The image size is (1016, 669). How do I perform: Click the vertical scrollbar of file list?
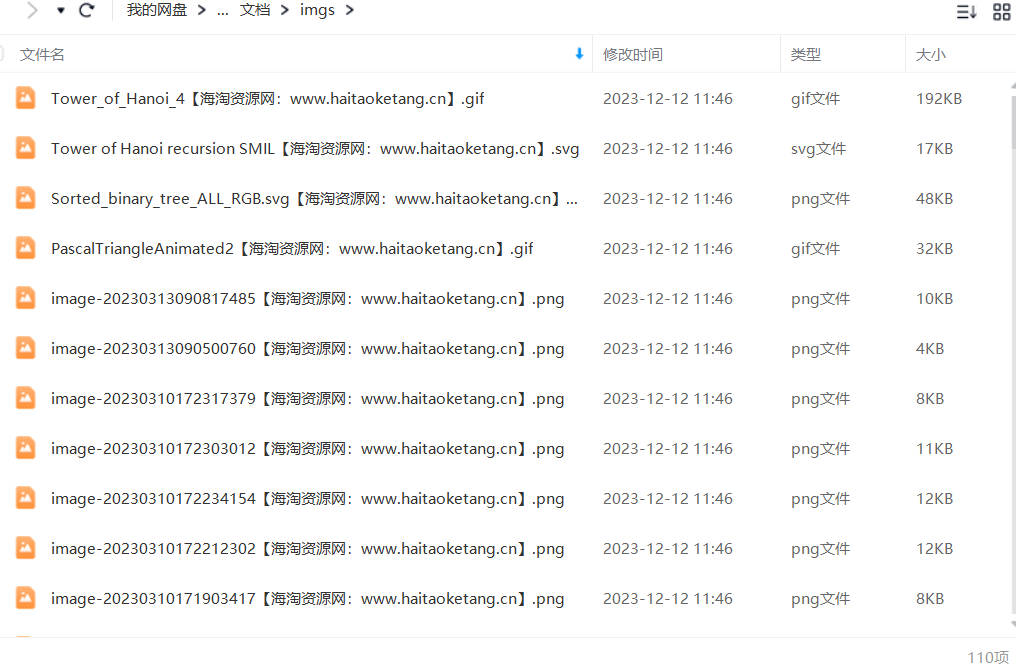1013,121
